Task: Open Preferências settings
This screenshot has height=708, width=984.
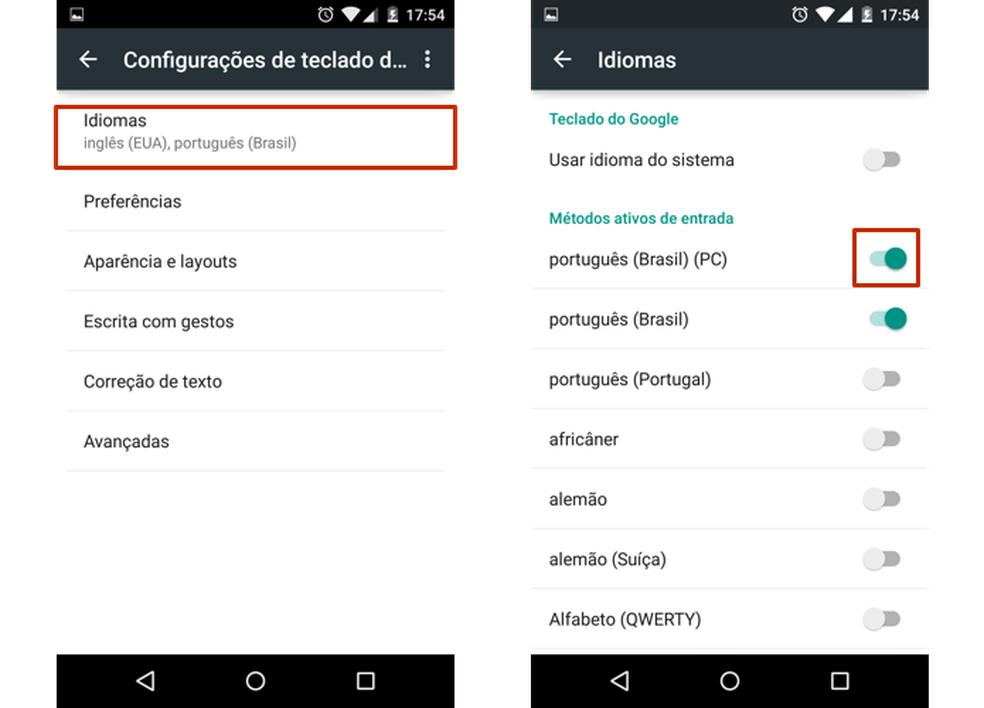Action: (255, 201)
